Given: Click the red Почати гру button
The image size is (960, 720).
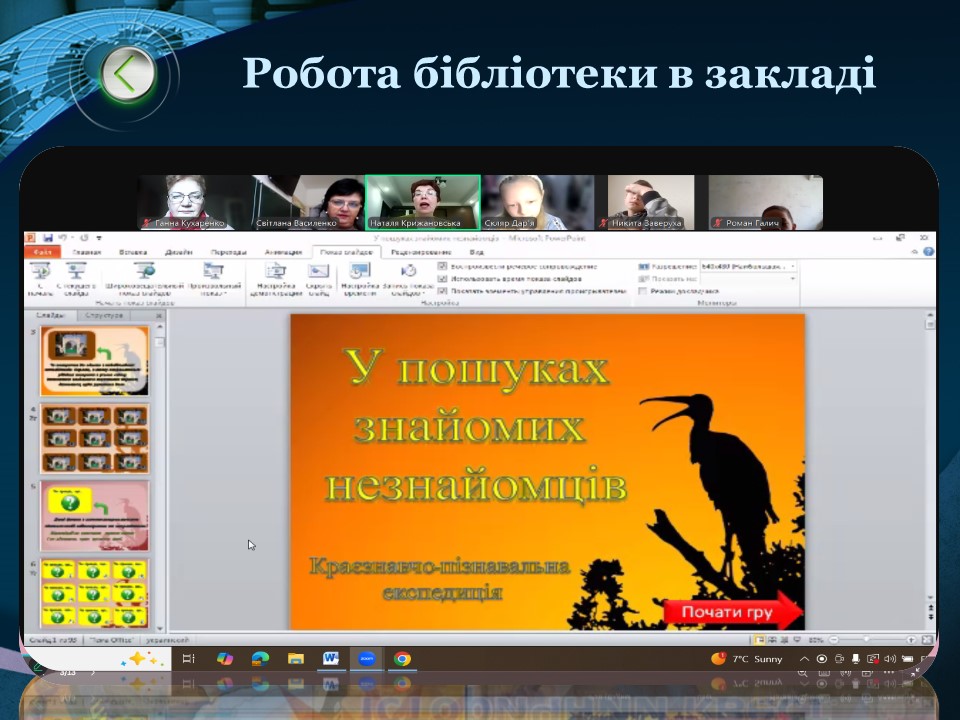Looking at the screenshot, I should click(x=733, y=612).
